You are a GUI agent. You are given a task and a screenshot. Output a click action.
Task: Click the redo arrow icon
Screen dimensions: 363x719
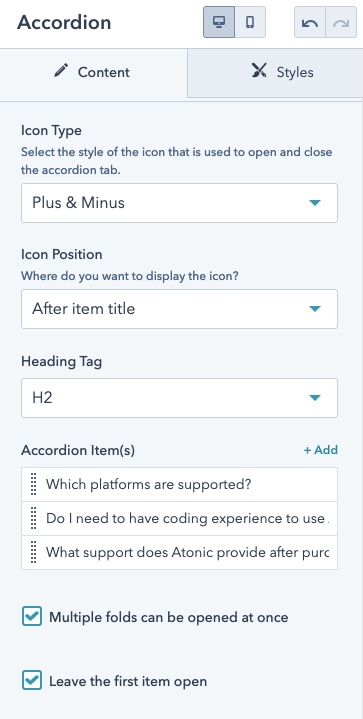341,22
